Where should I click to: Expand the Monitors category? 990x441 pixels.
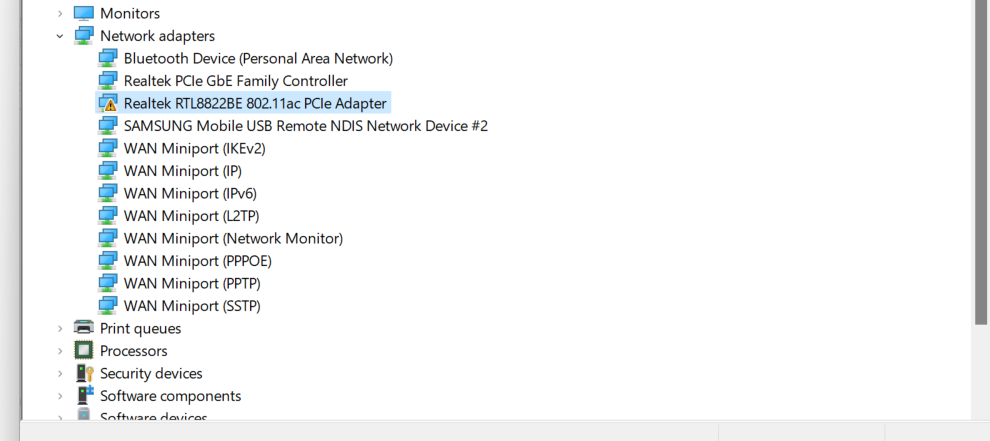coord(60,14)
